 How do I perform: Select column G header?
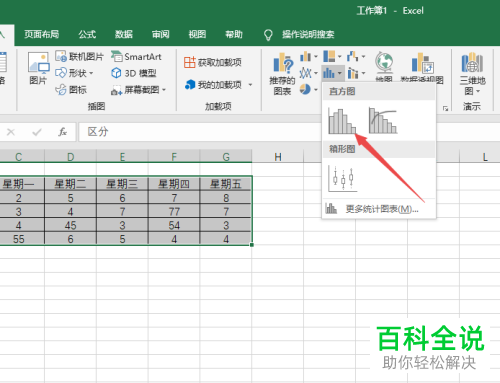tap(226, 156)
